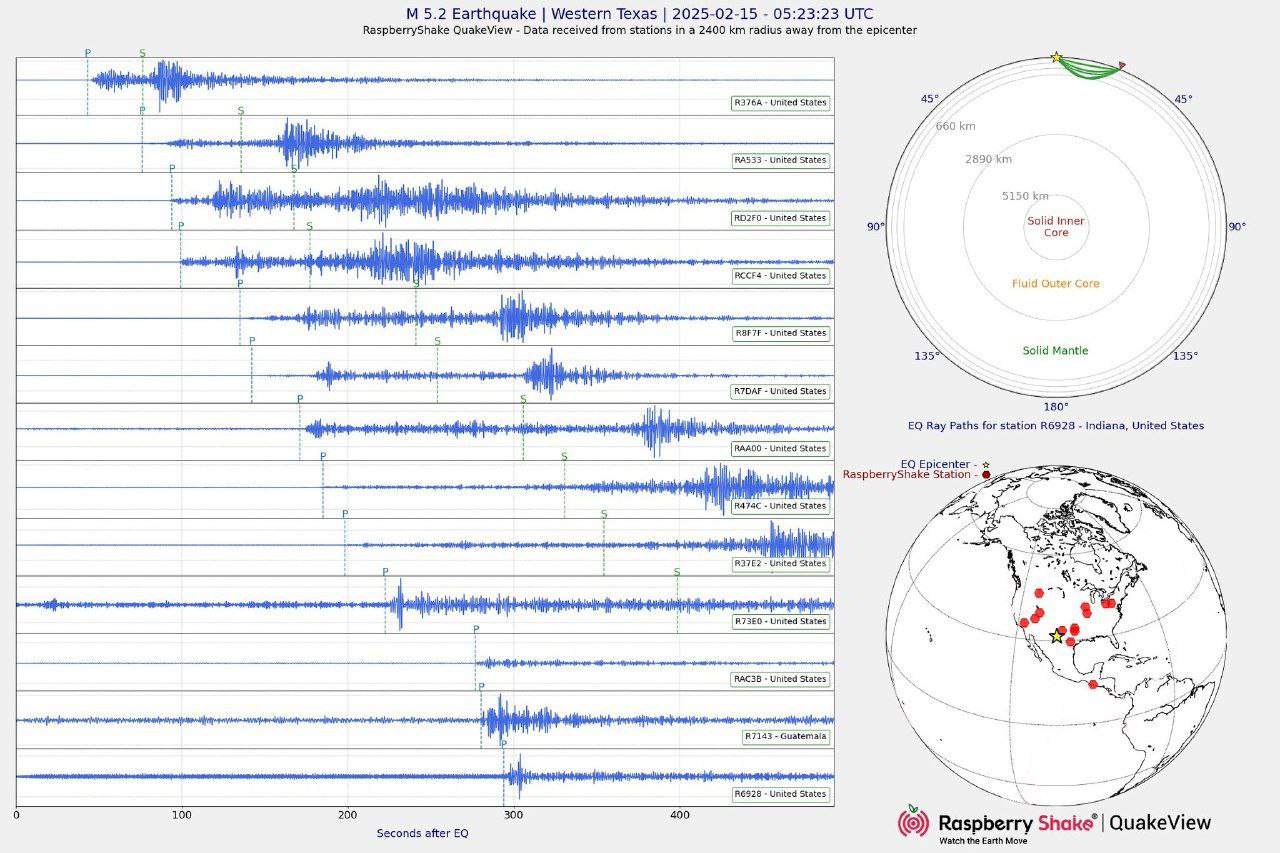The height and width of the screenshot is (853, 1280).
Task: Click the M 5.2 Earthquake Western Texas title
Action: click(639, 14)
